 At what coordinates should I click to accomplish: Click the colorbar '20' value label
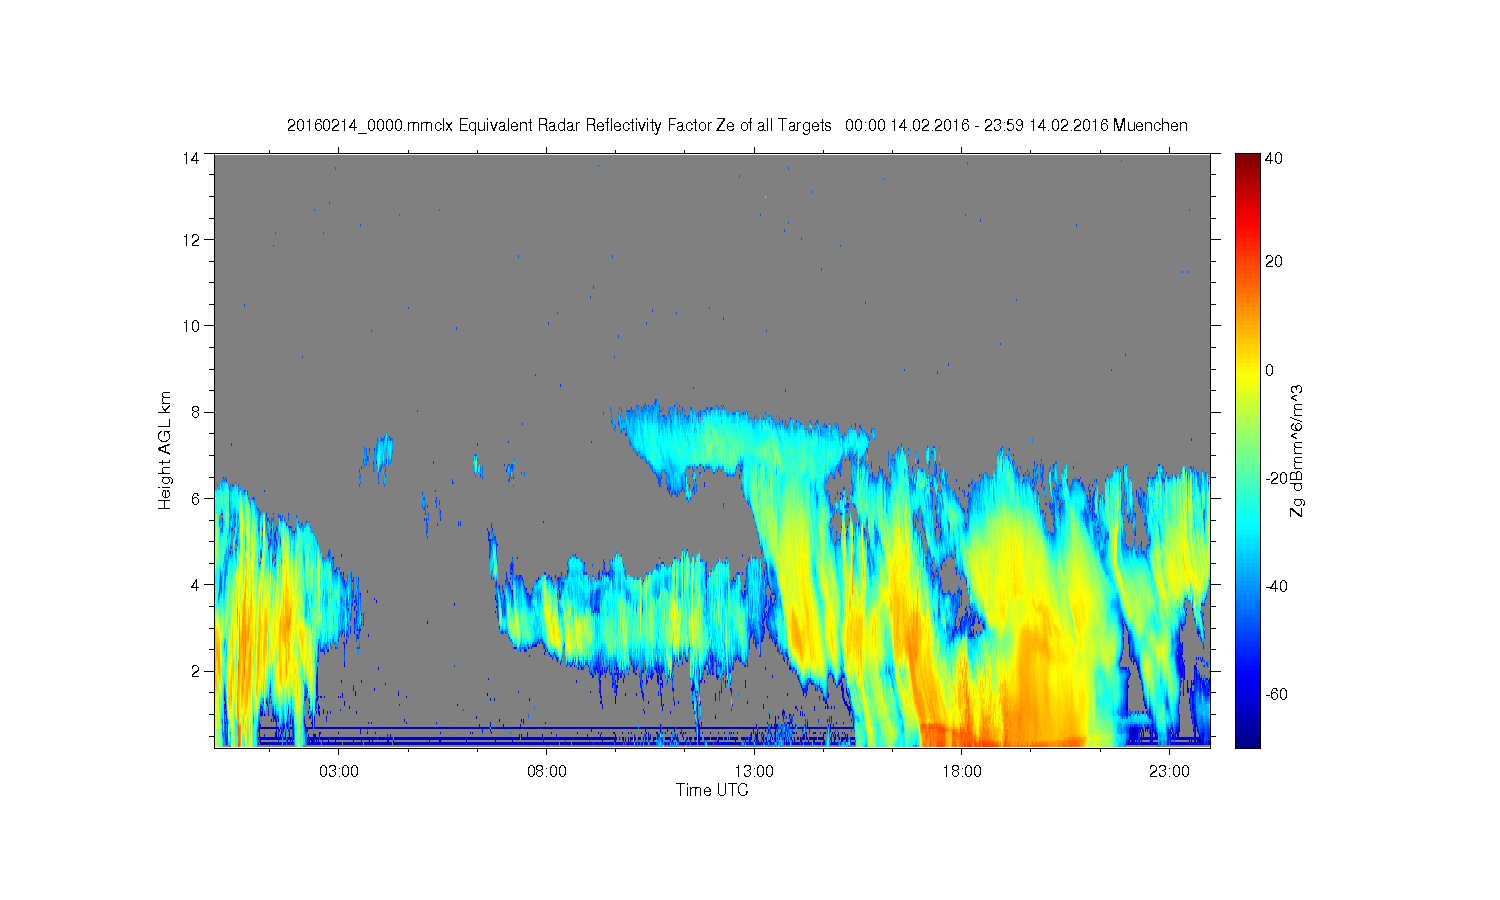pos(1274,262)
